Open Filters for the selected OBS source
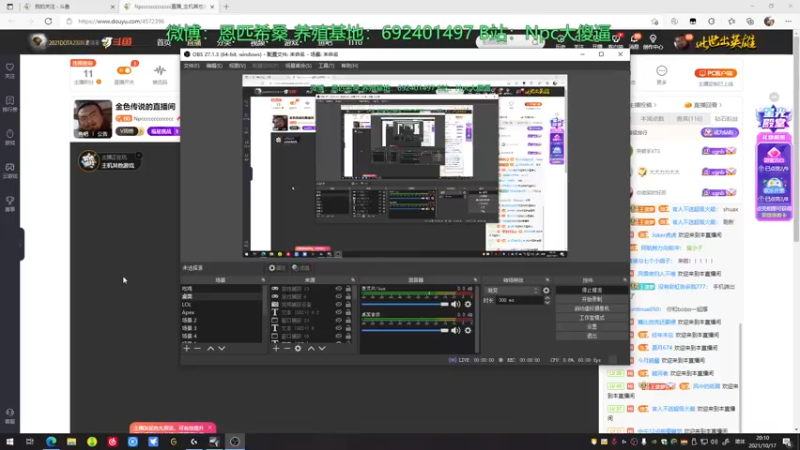Image resolution: width=800 pixels, height=450 pixels. (x=301, y=268)
